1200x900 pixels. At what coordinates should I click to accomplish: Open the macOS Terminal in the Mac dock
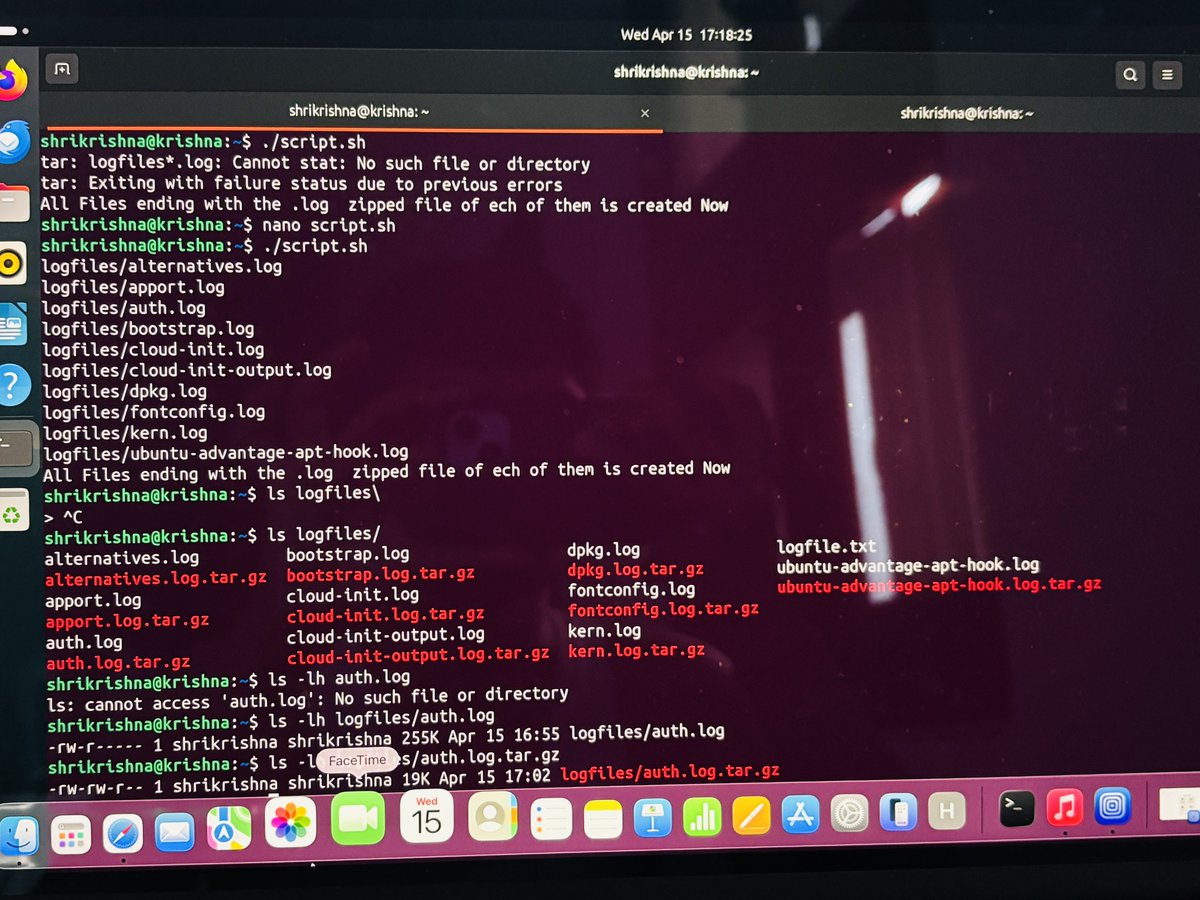pyautogui.click(x=1017, y=807)
